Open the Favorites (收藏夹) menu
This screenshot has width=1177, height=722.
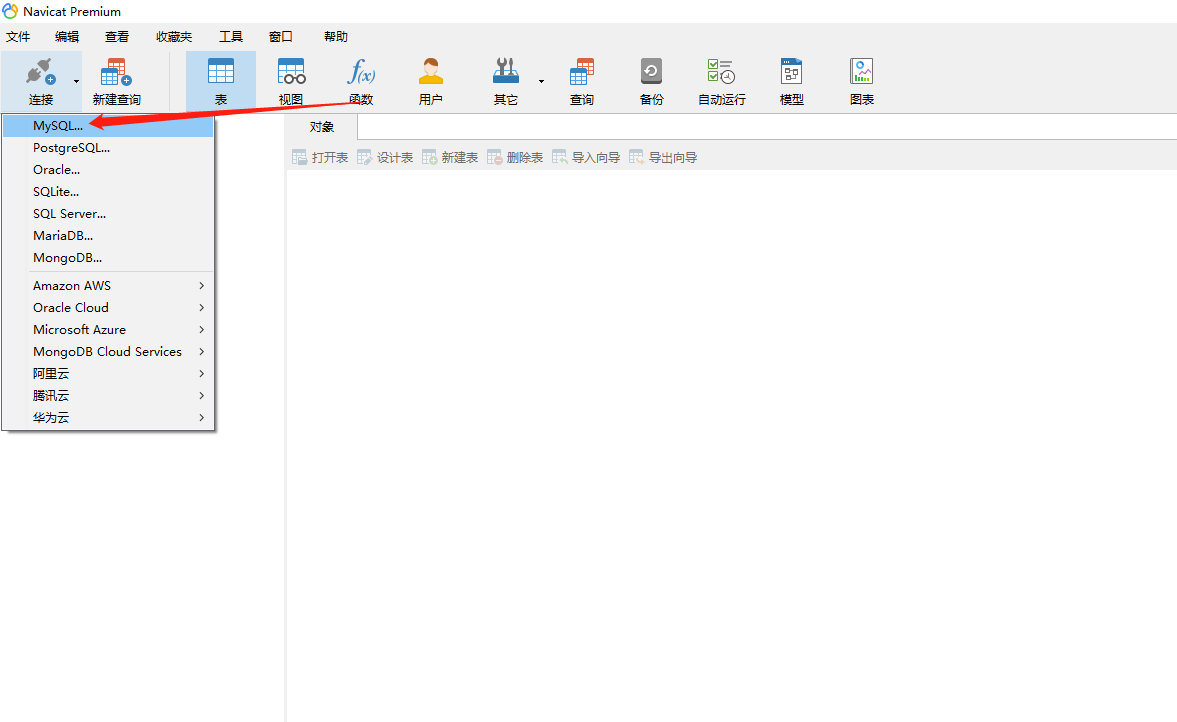(x=173, y=37)
